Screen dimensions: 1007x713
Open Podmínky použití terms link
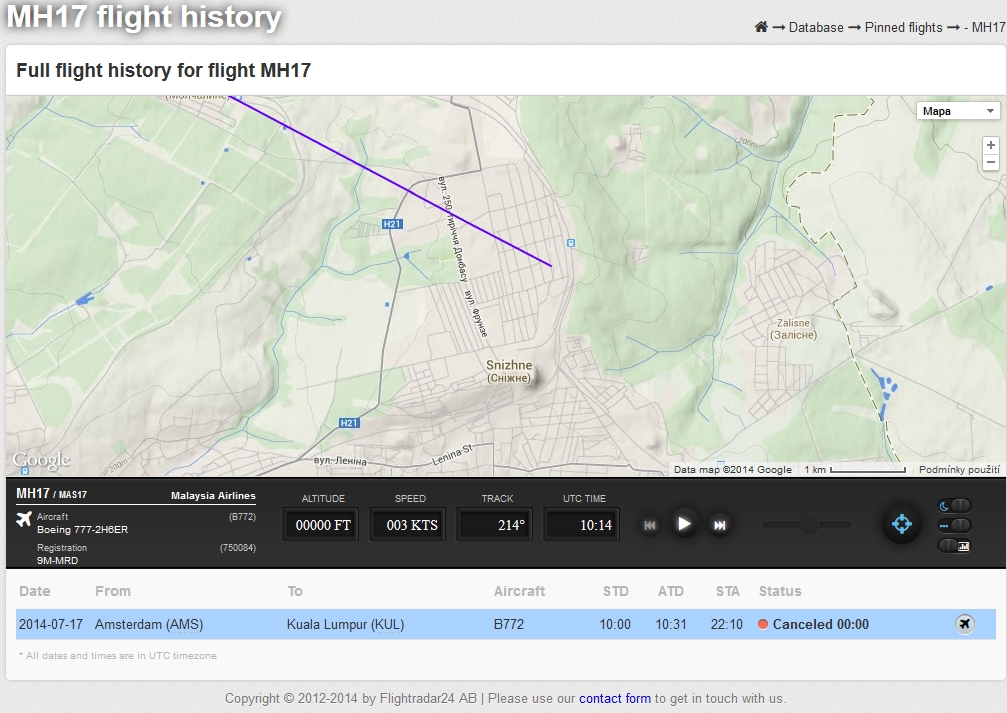(x=959, y=470)
